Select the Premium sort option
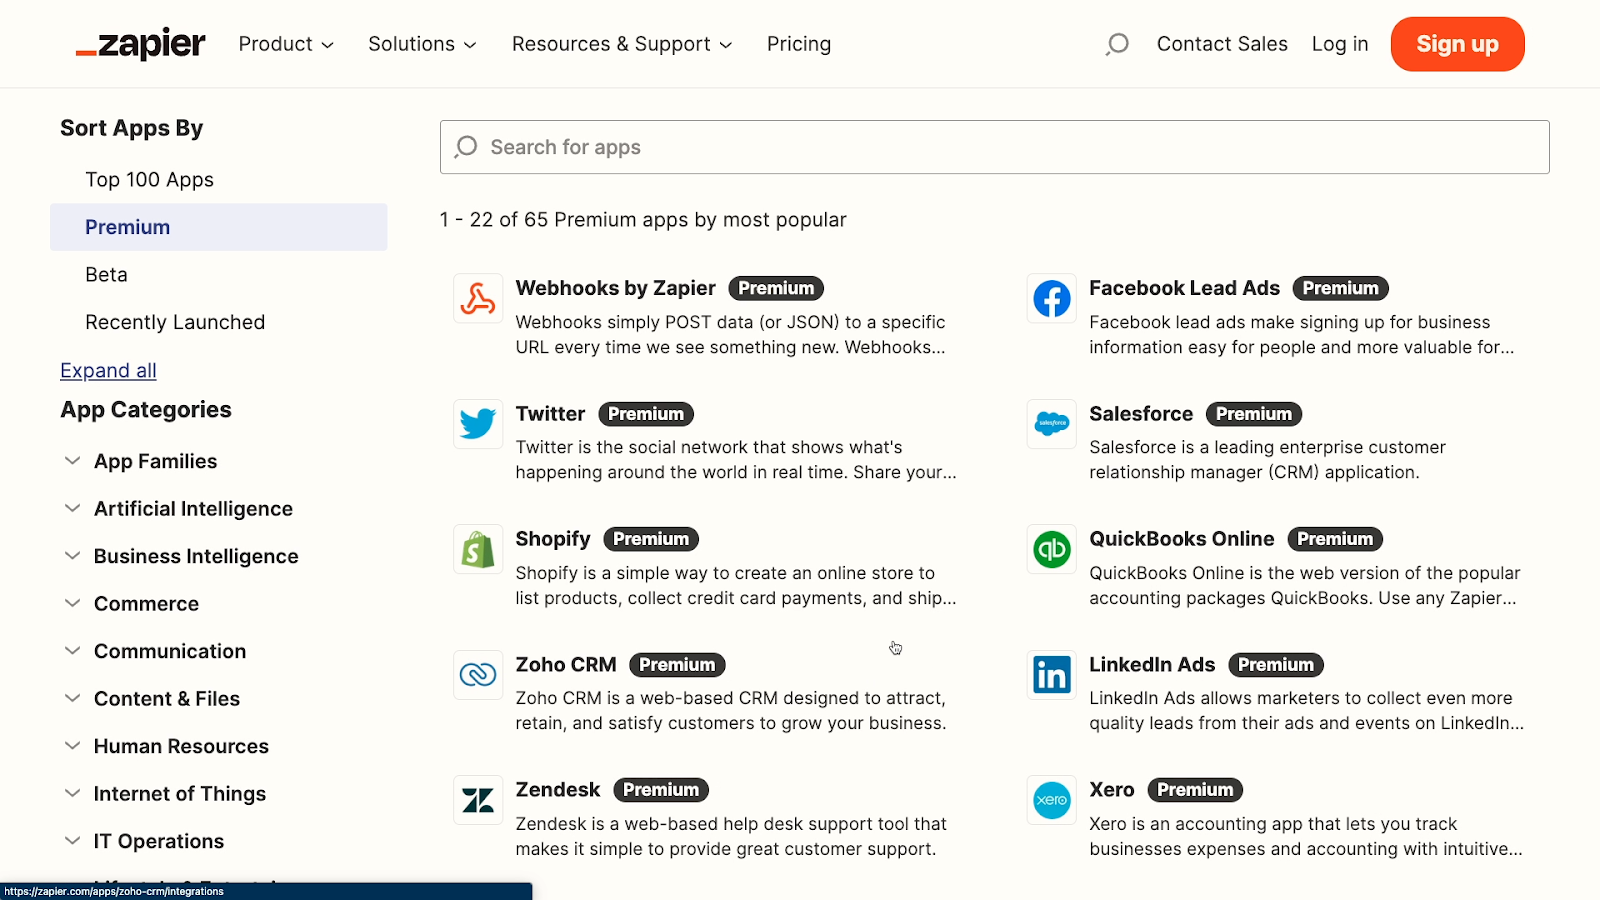Screen dimensions: 1600x900 219,227
